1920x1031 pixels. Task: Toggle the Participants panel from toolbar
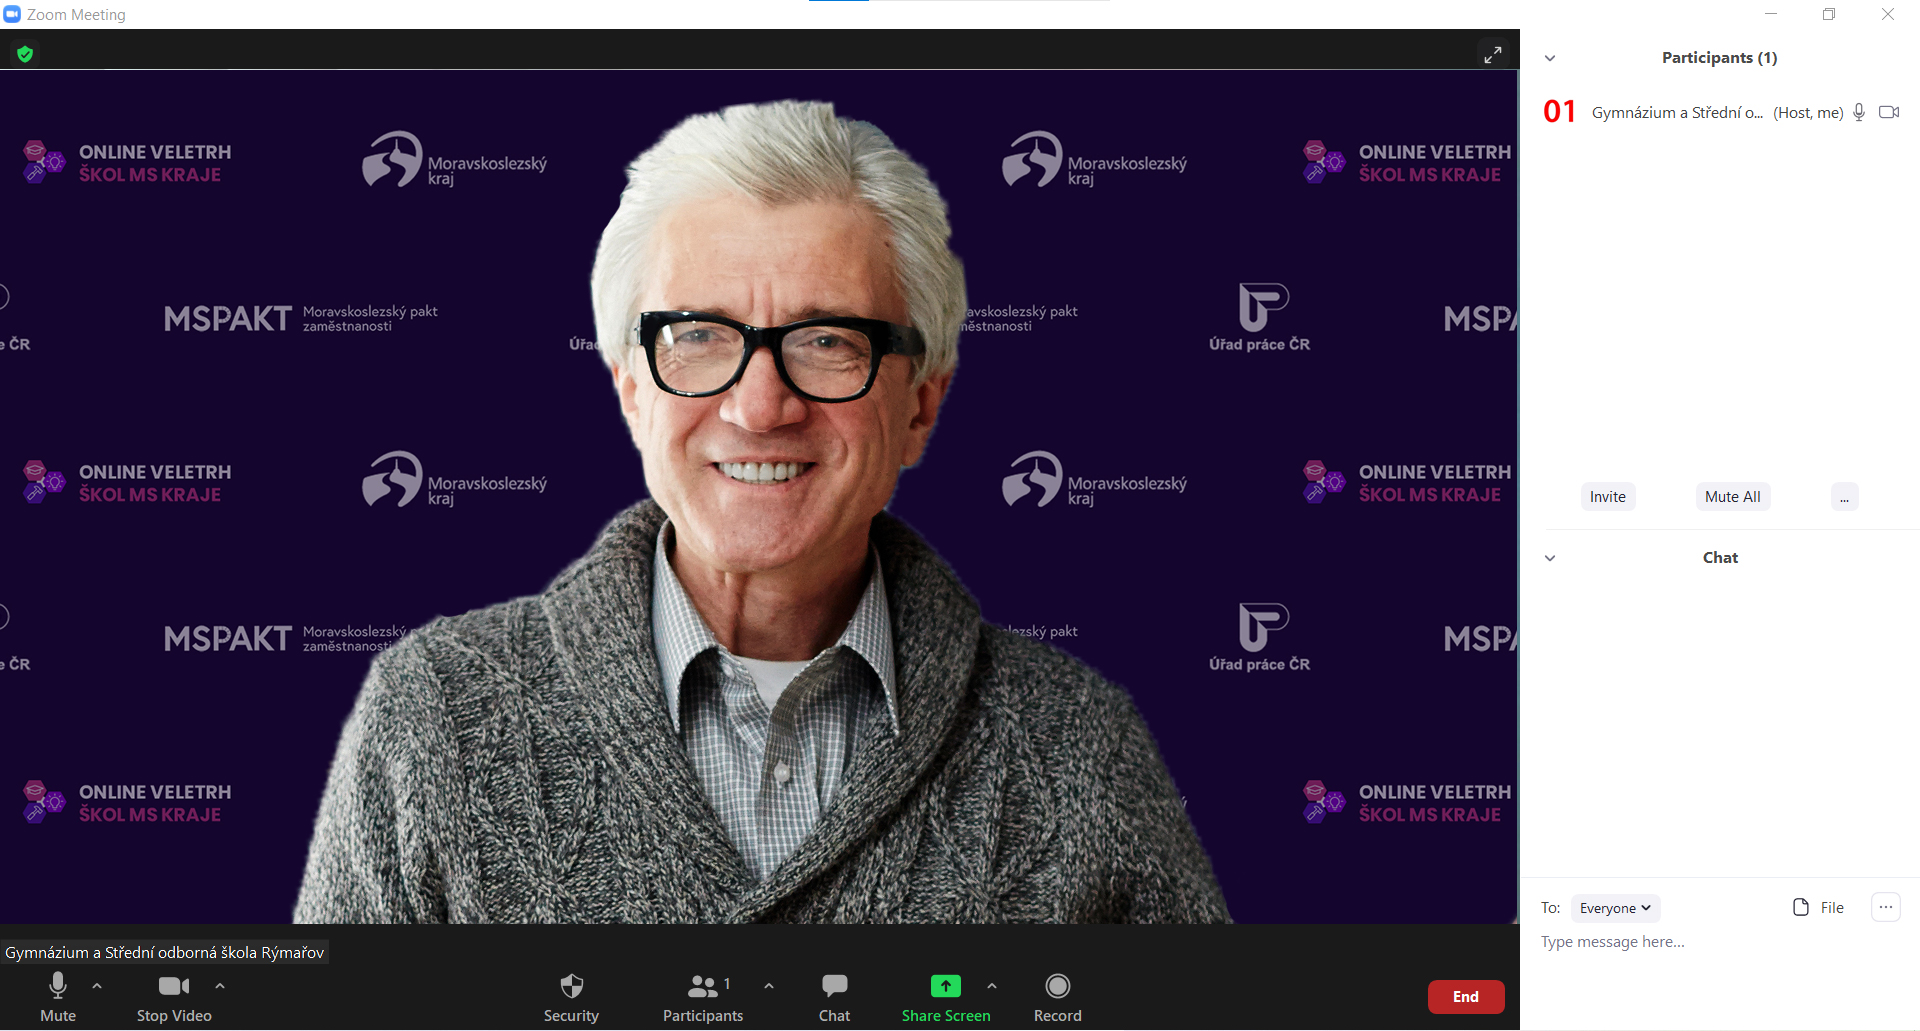pos(703,997)
